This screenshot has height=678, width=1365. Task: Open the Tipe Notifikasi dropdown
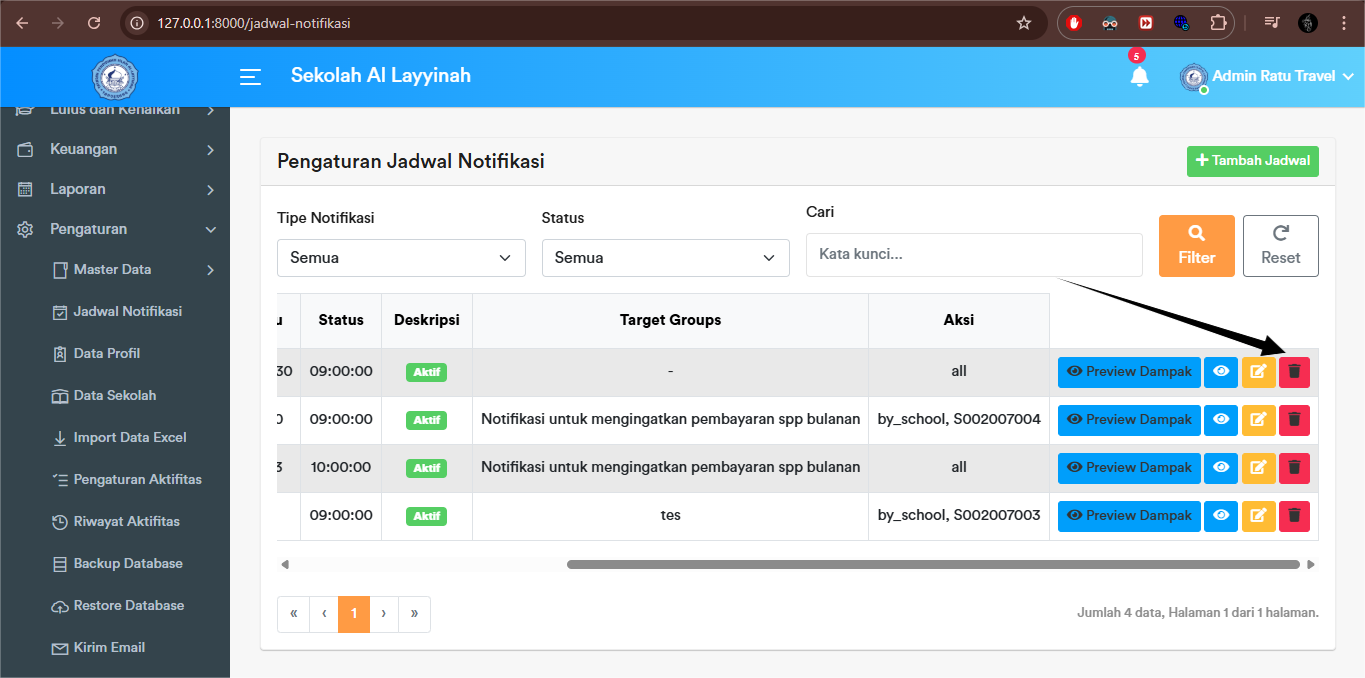click(400, 257)
